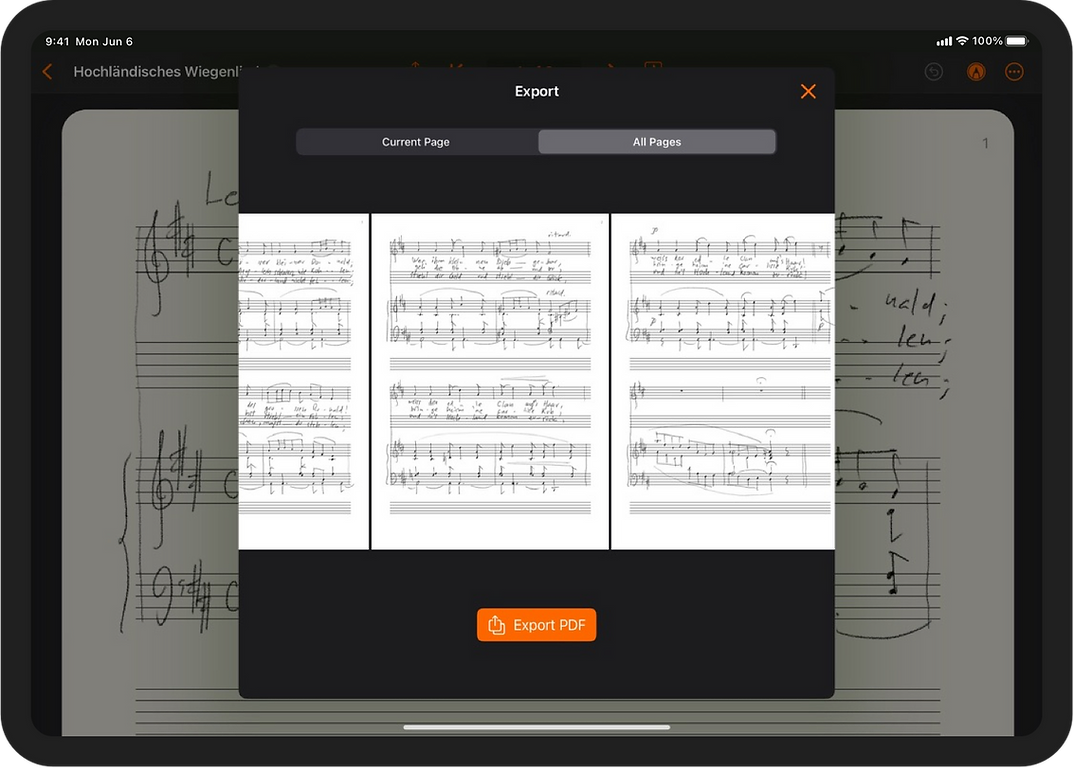Tap the next-page chevron in the toolbar
Viewport: 1074px width, 768px height.
[x=610, y=68]
